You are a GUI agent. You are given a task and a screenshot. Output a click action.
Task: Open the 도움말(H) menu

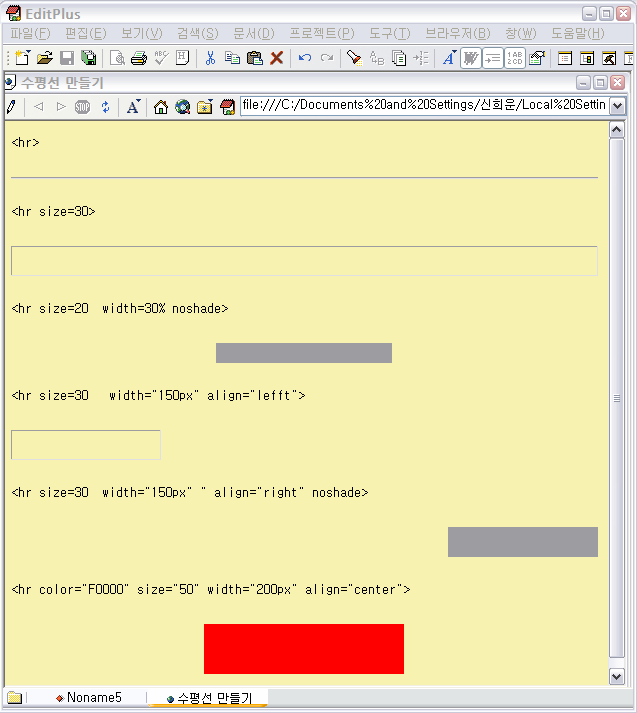point(578,34)
